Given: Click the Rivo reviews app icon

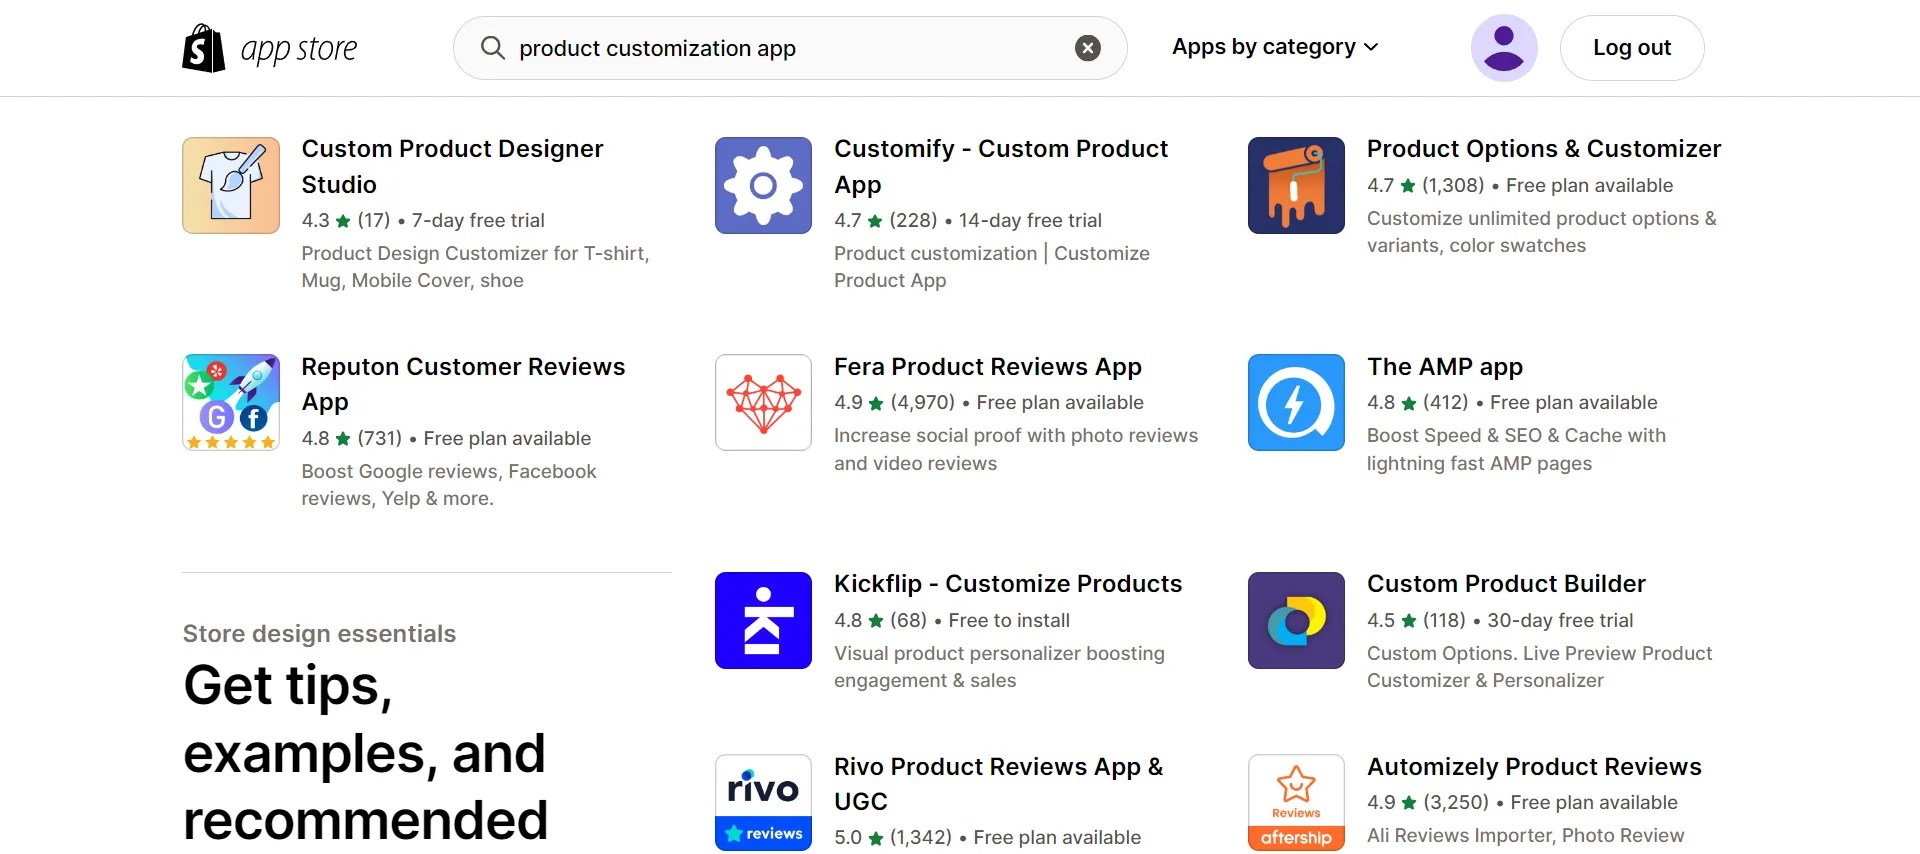Looking at the screenshot, I should click(763, 802).
